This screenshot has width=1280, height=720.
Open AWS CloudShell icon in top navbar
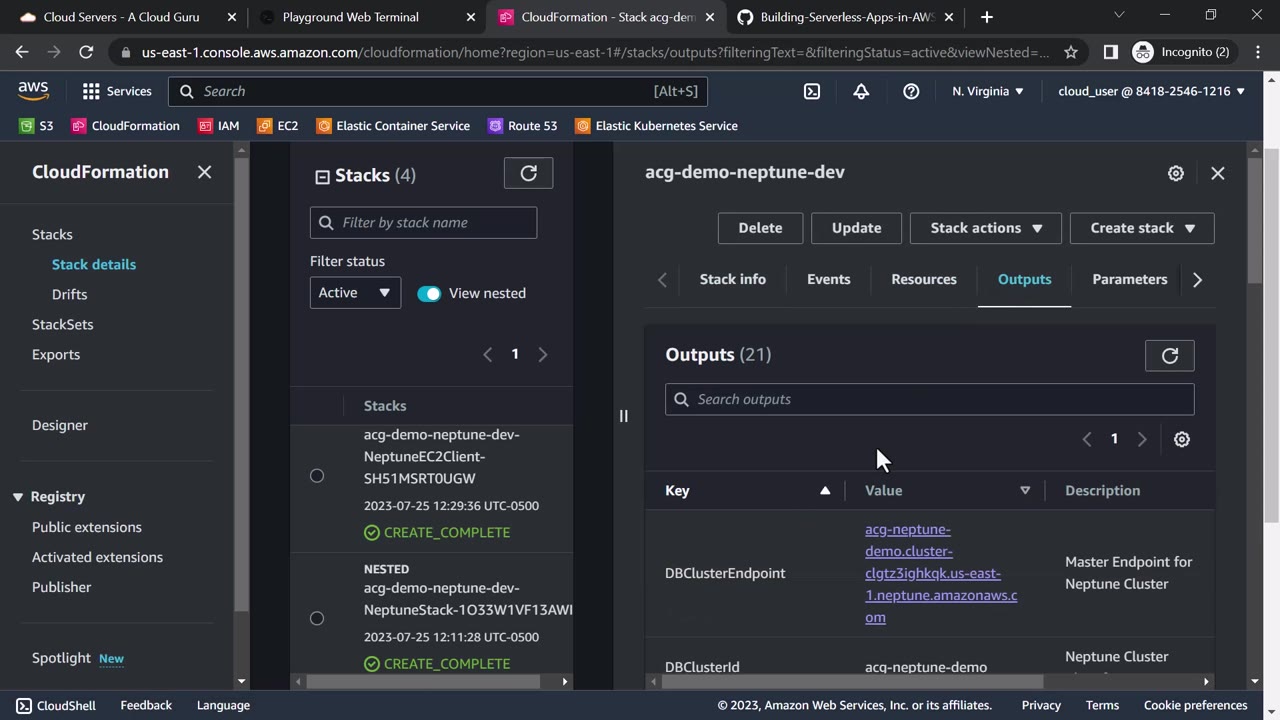[812, 91]
